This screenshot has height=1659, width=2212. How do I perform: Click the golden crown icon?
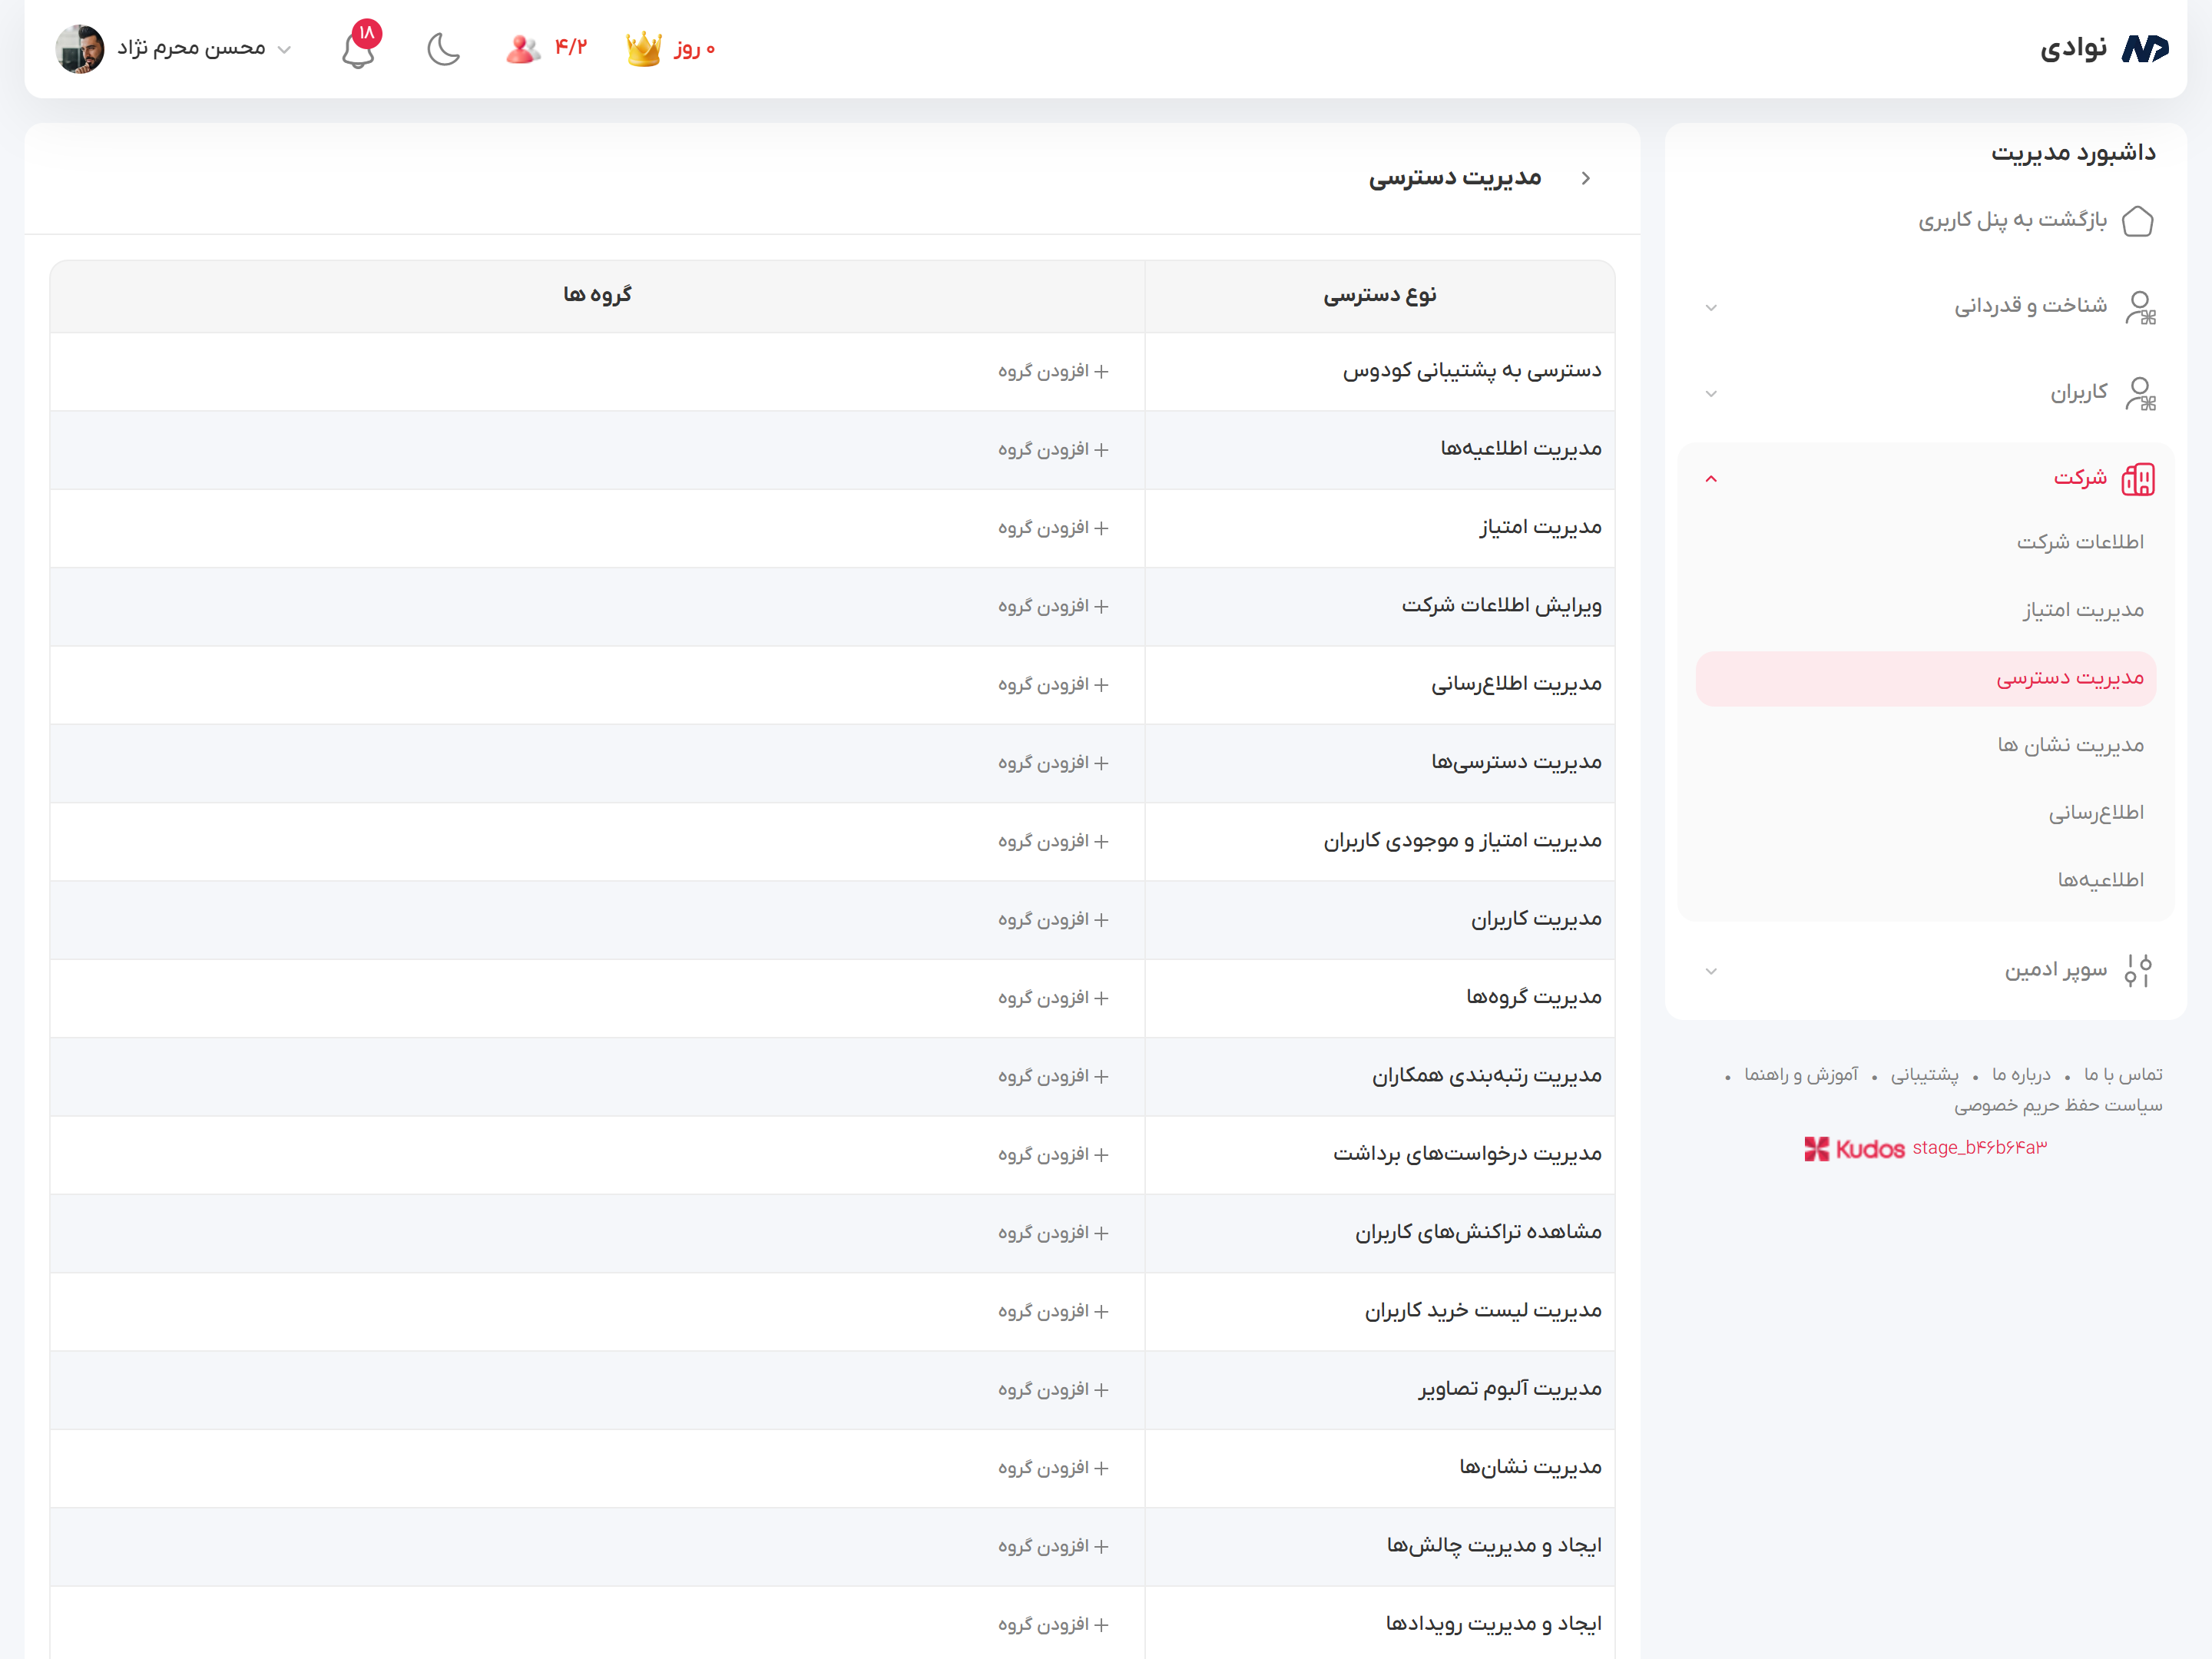click(643, 49)
